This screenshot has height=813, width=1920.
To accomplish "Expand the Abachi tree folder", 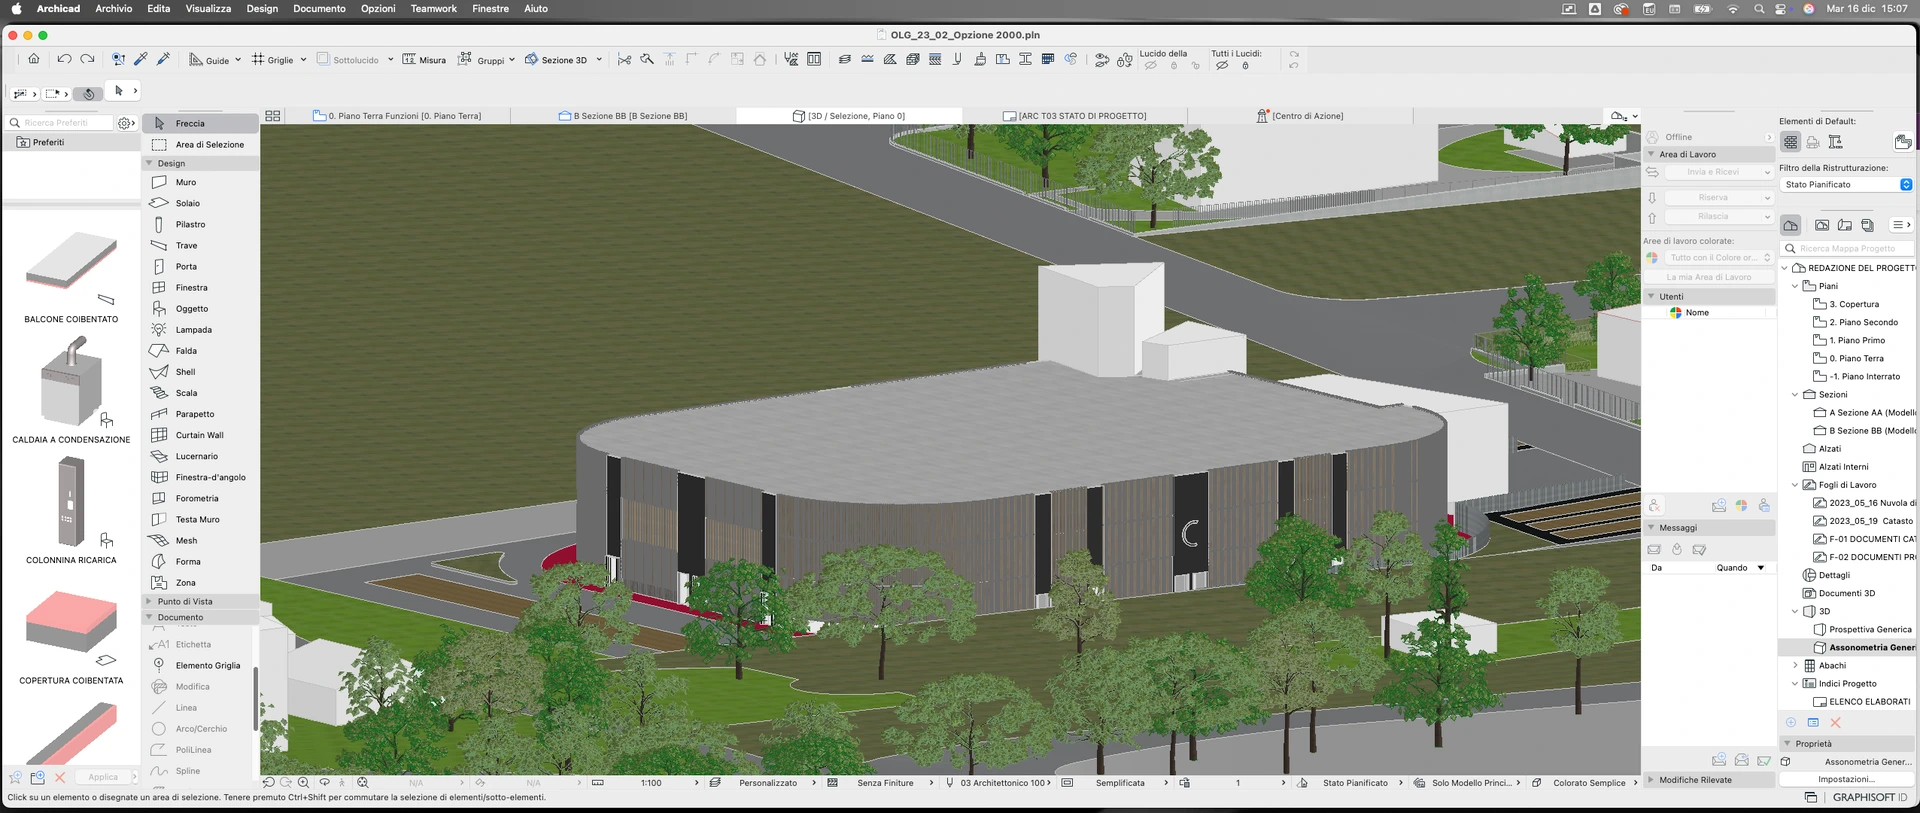I will (1795, 666).
